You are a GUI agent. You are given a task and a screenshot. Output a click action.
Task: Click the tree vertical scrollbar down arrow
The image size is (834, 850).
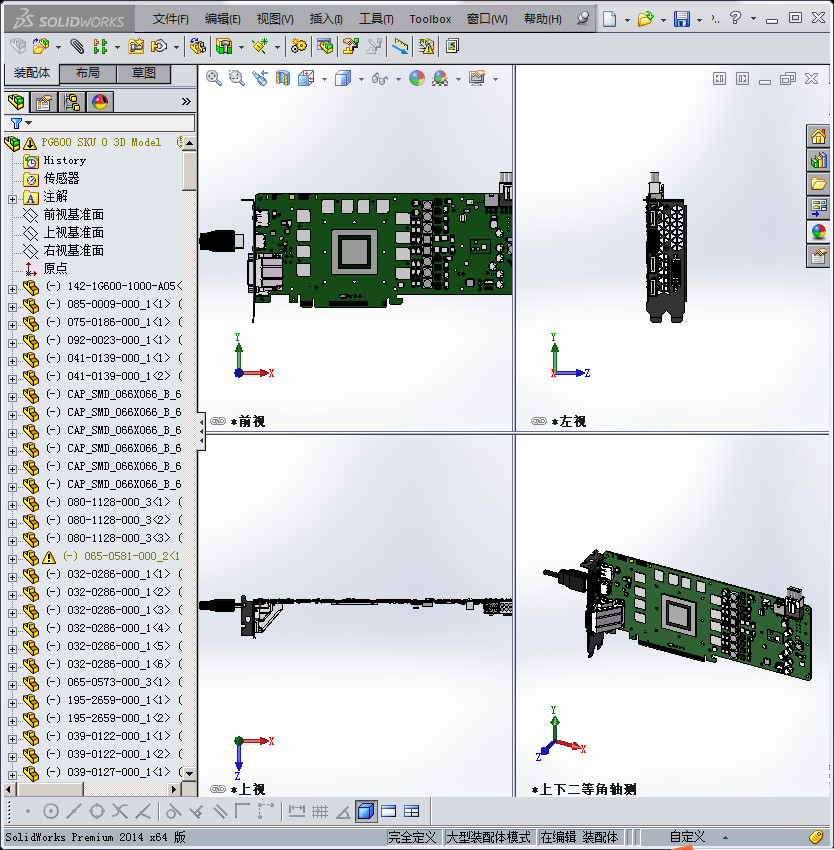[189, 774]
